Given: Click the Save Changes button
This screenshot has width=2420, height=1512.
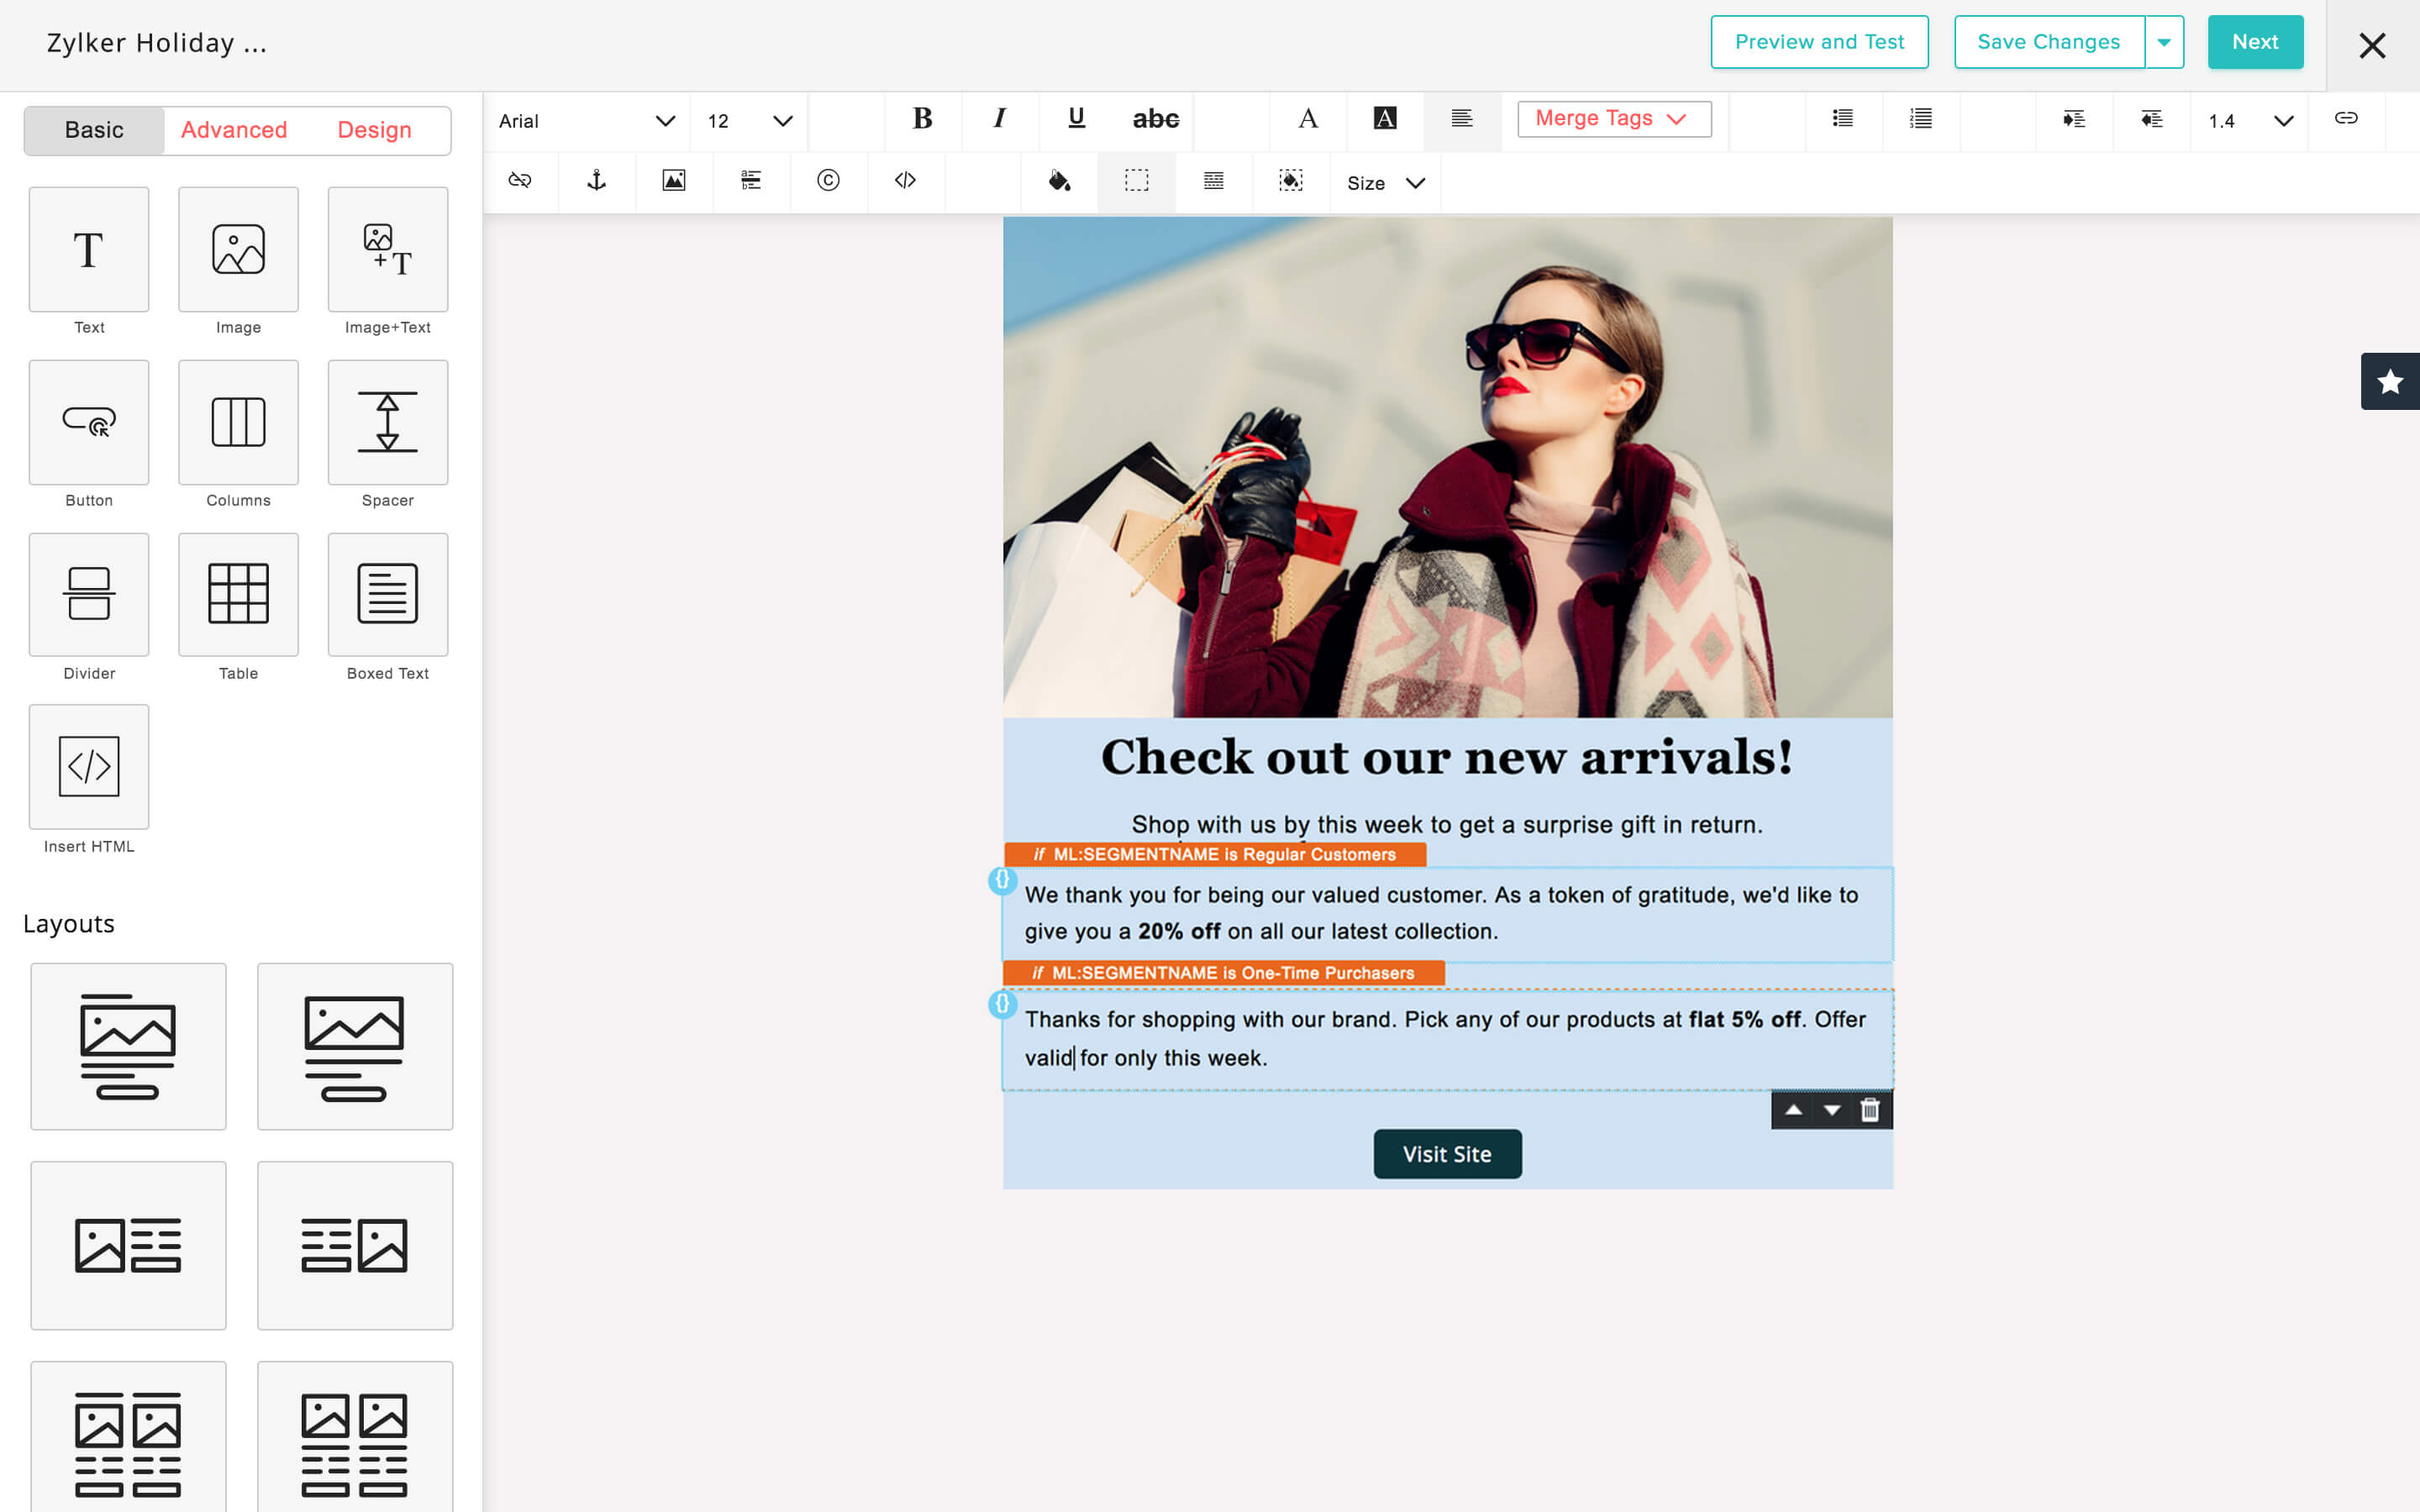Looking at the screenshot, I should [2049, 42].
